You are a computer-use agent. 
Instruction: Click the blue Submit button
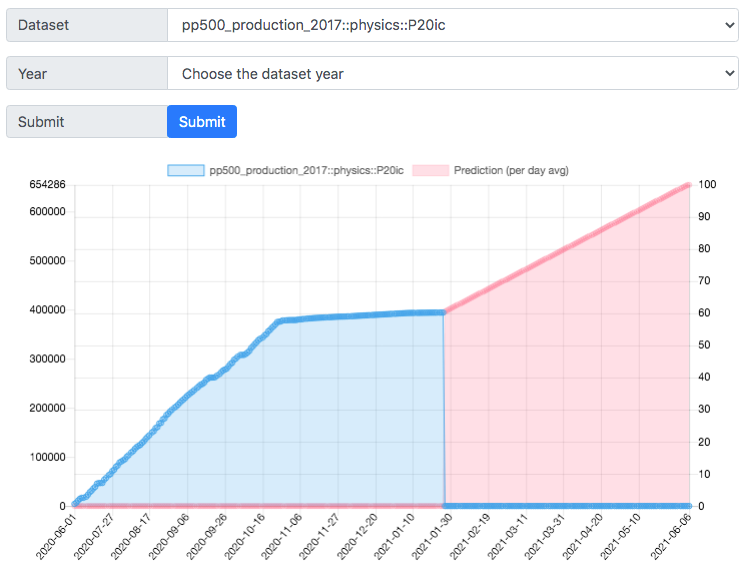coord(202,122)
